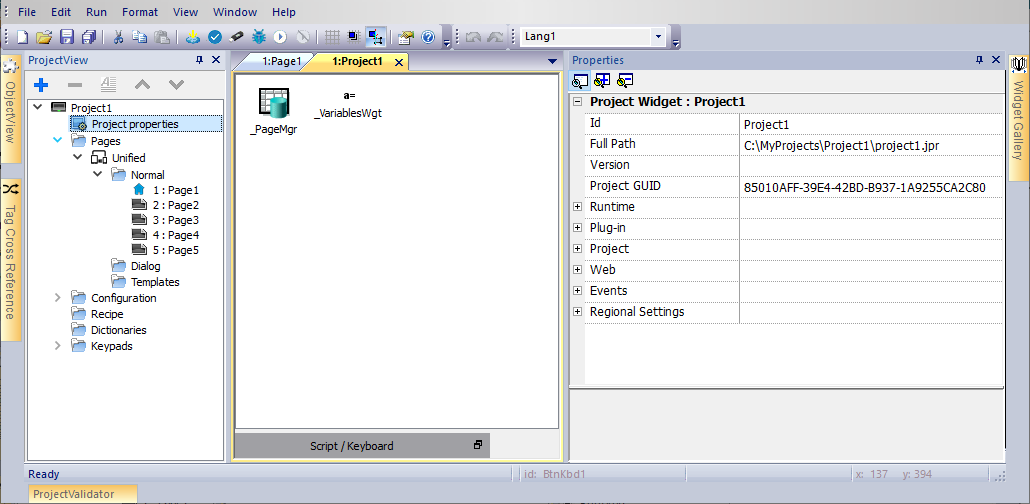Click the Save All toolbar icon
The image size is (1030, 504).
[89, 37]
